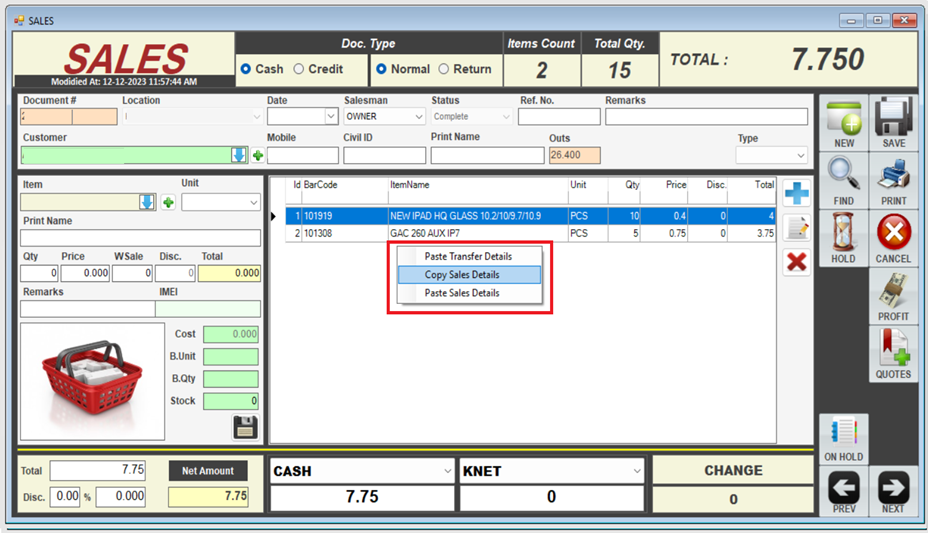This screenshot has height=533, width=928.
Task: Click the red X delete row icon
Action: (x=797, y=261)
